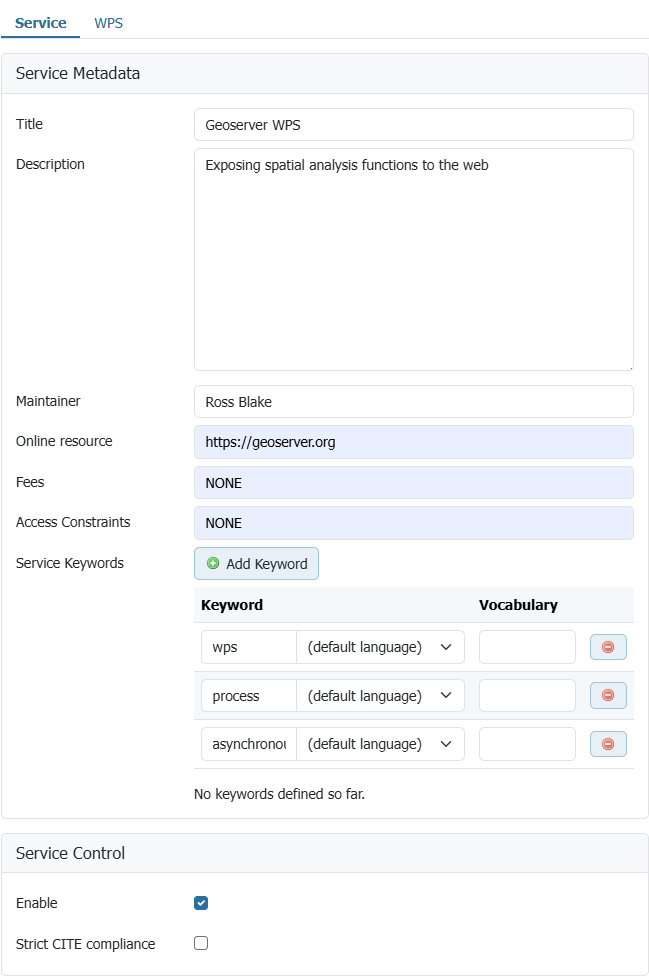Click the green plus Add Keyword icon
Image resolution: width=649 pixels, height=976 pixels.
pyautogui.click(x=213, y=564)
